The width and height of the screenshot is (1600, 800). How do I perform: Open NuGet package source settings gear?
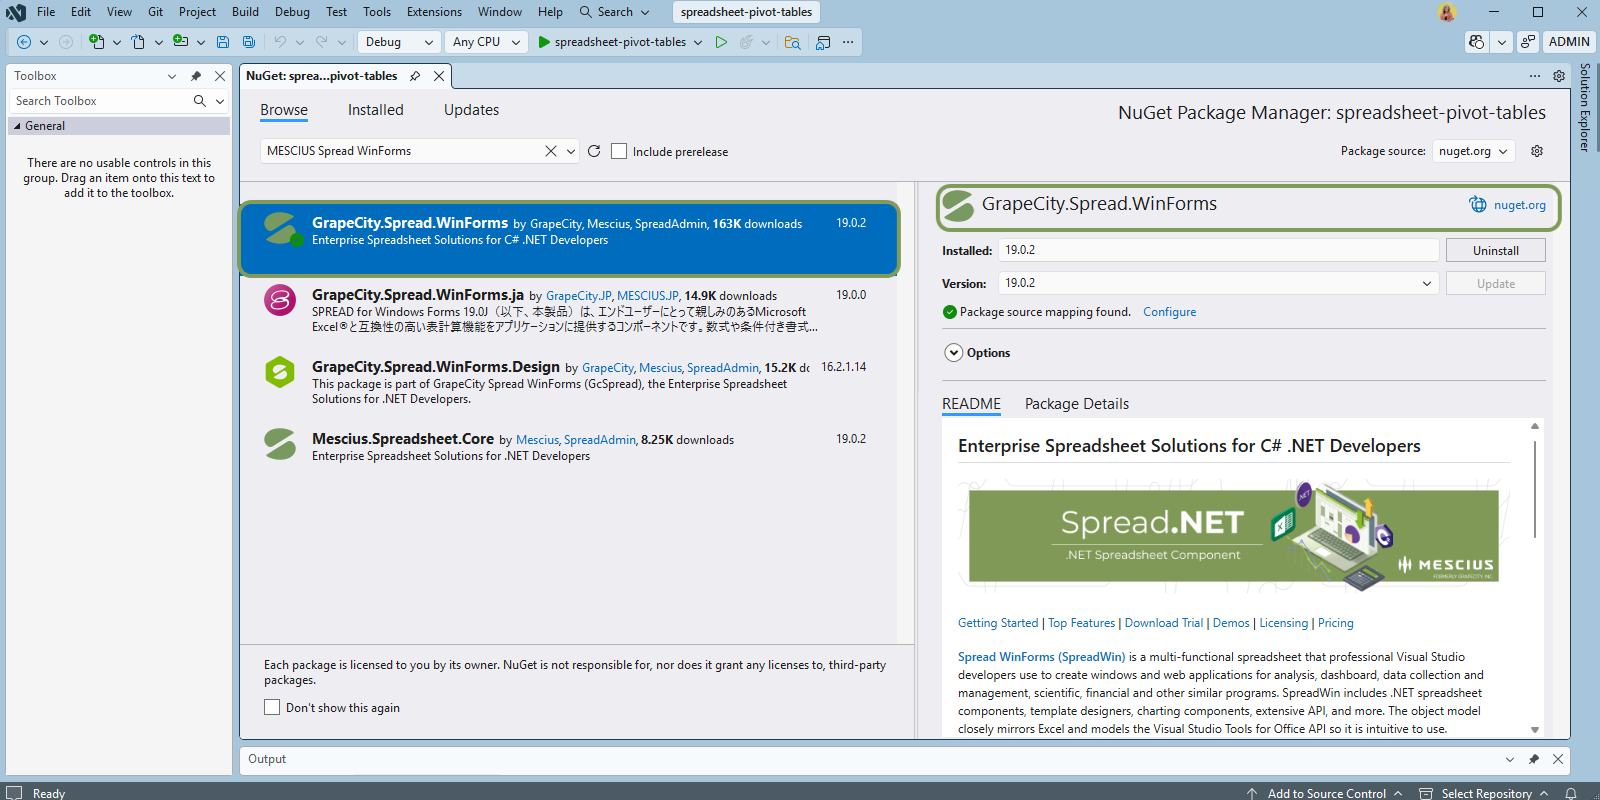click(x=1537, y=151)
